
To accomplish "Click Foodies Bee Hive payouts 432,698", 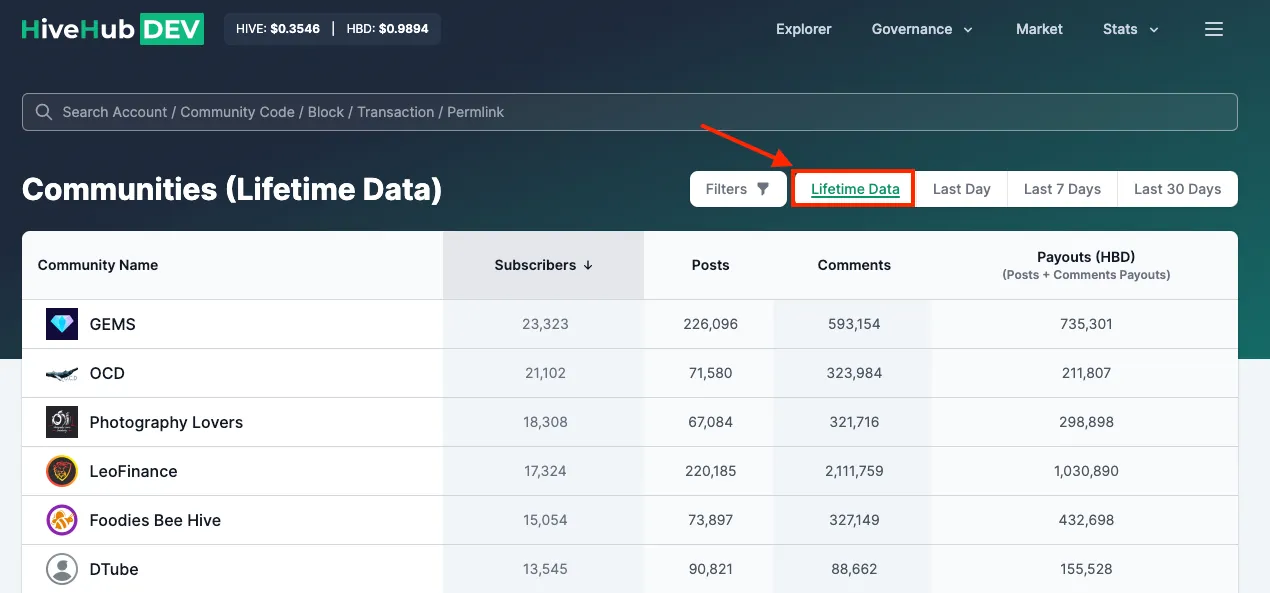I will click(x=1086, y=520).
